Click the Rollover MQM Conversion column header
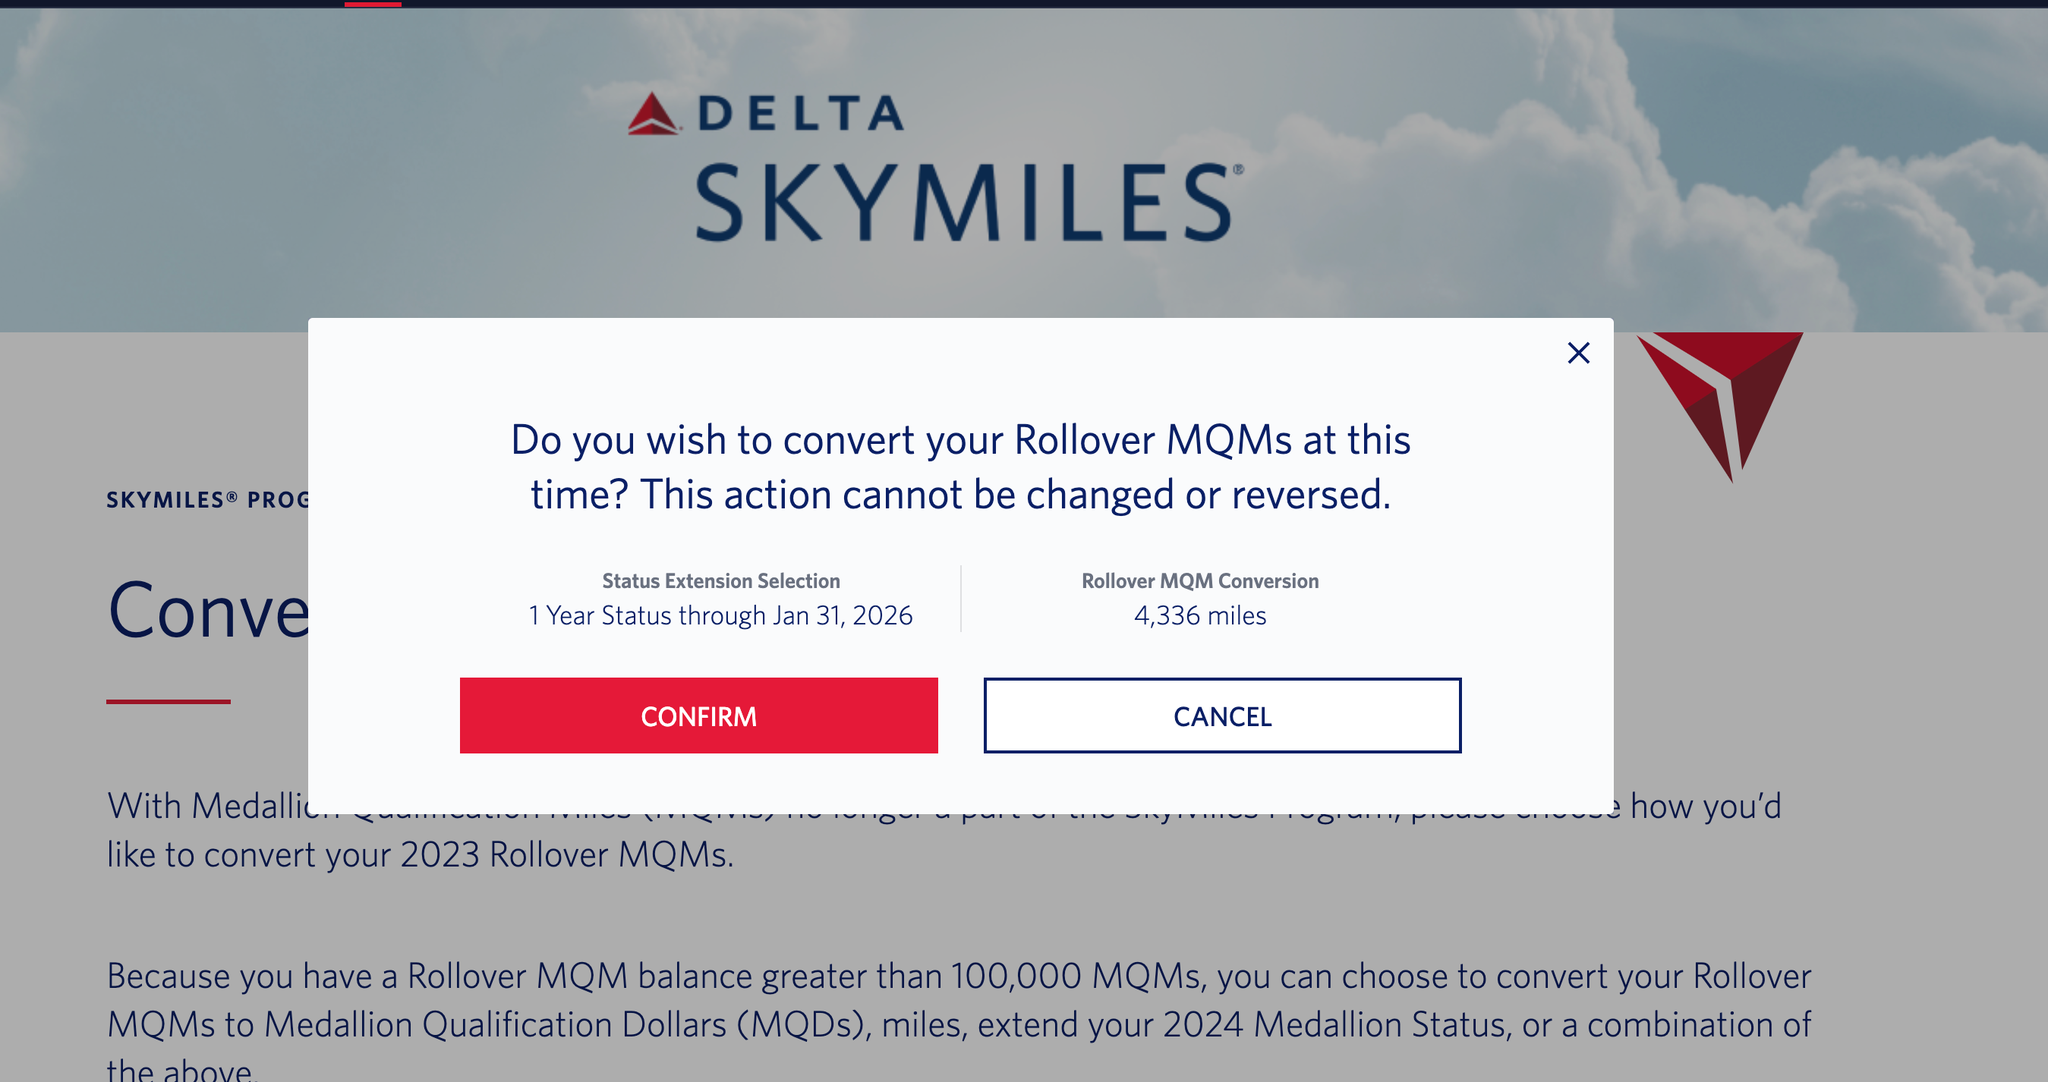Viewport: 2048px width, 1082px height. (x=1199, y=580)
